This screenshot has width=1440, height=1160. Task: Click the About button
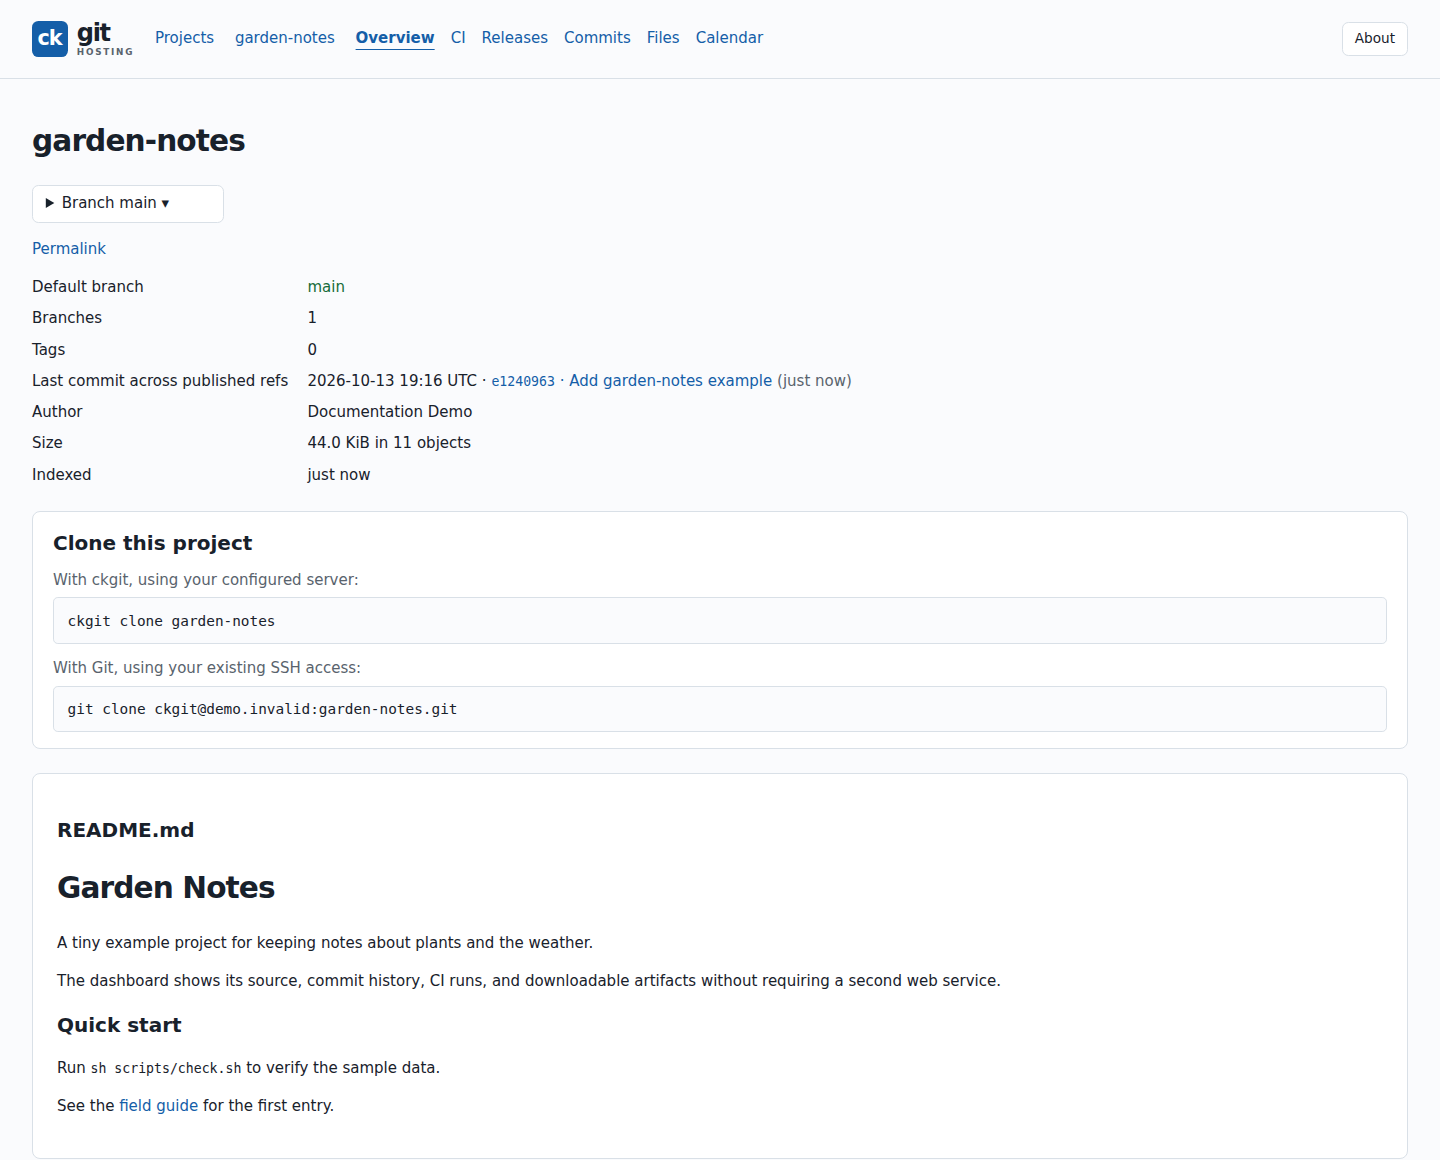click(1374, 39)
